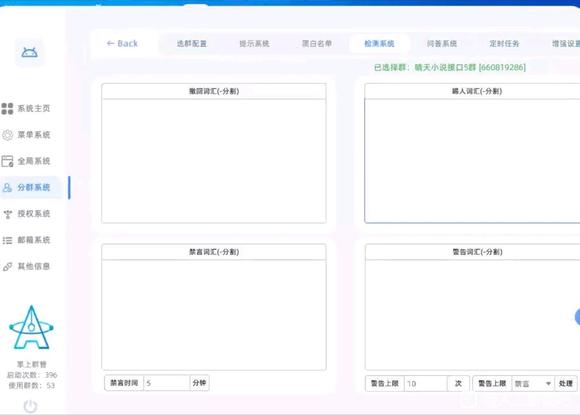Click the selected group text 已选择群
This screenshot has height=415, width=580.
450,67
